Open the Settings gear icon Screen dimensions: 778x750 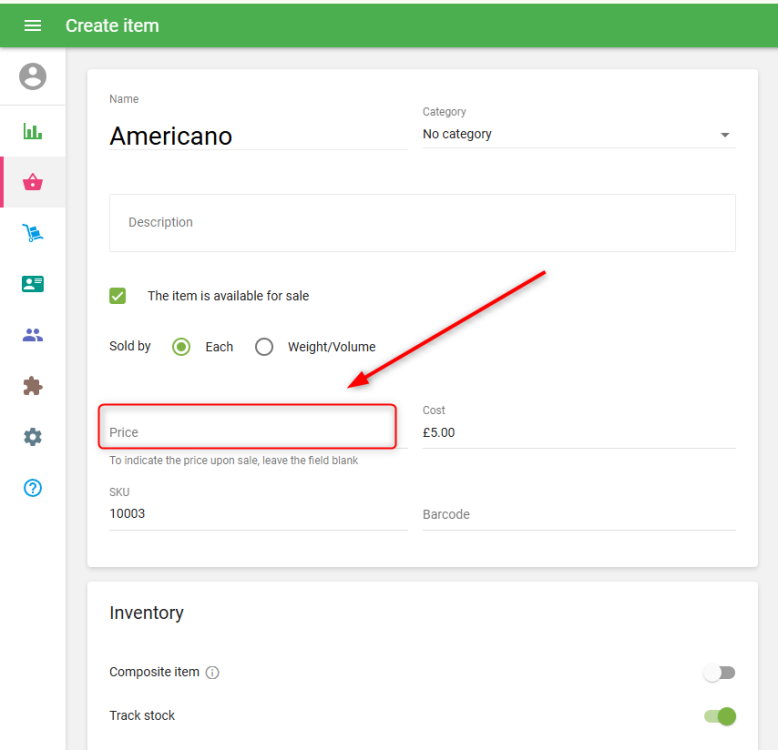33,437
